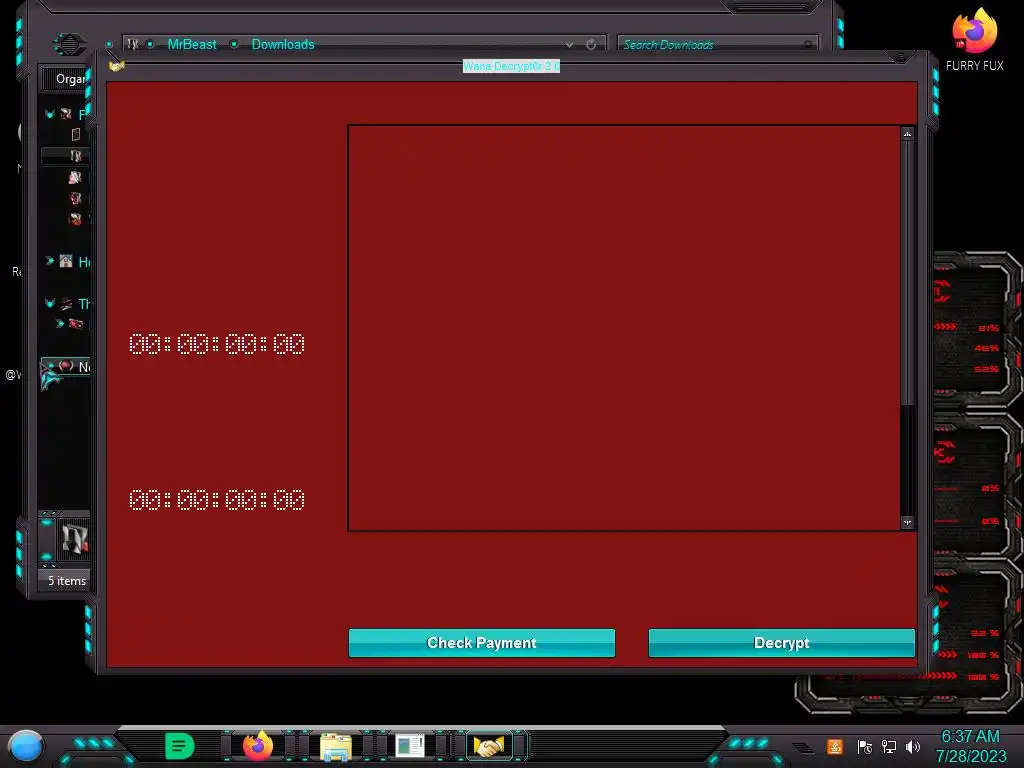Open the Start orb on the taskbar
Screen dimensions: 1024x768
coord(26,747)
